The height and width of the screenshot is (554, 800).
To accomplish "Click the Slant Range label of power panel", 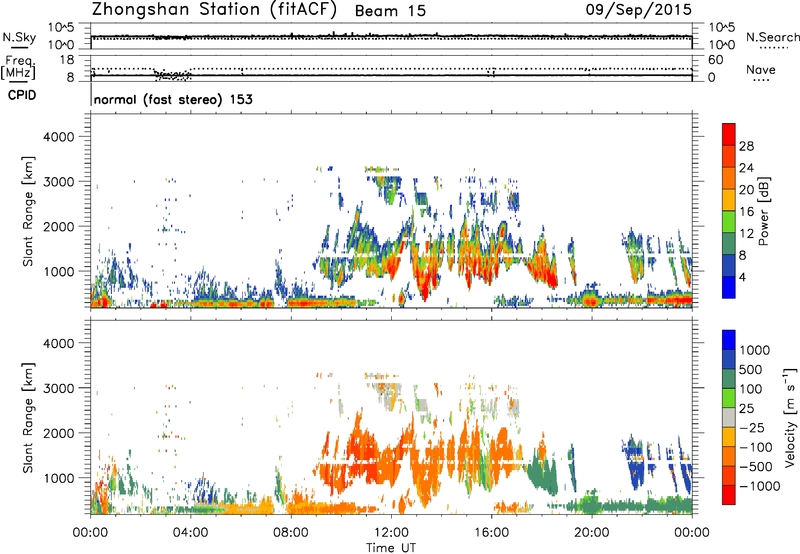I will click(x=28, y=211).
